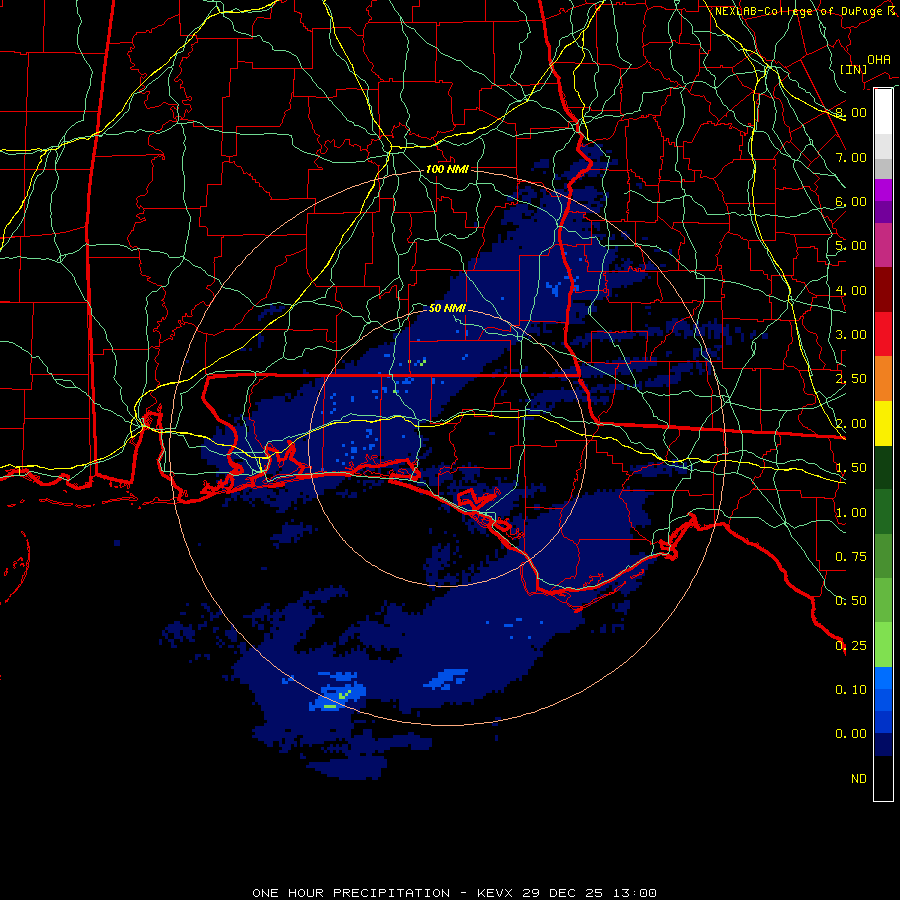Select the yellow legend swatch near 2.00

[883, 423]
